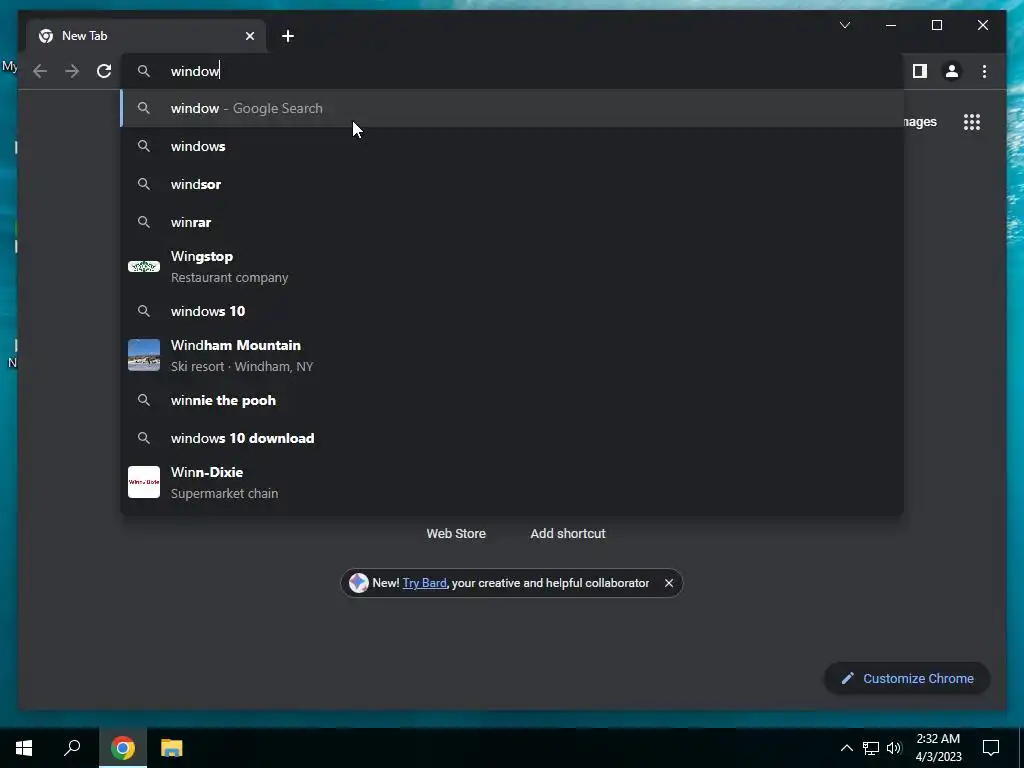Select Windham Mountain ski resort suggestion
The height and width of the screenshot is (768, 1024).
click(x=512, y=355)
